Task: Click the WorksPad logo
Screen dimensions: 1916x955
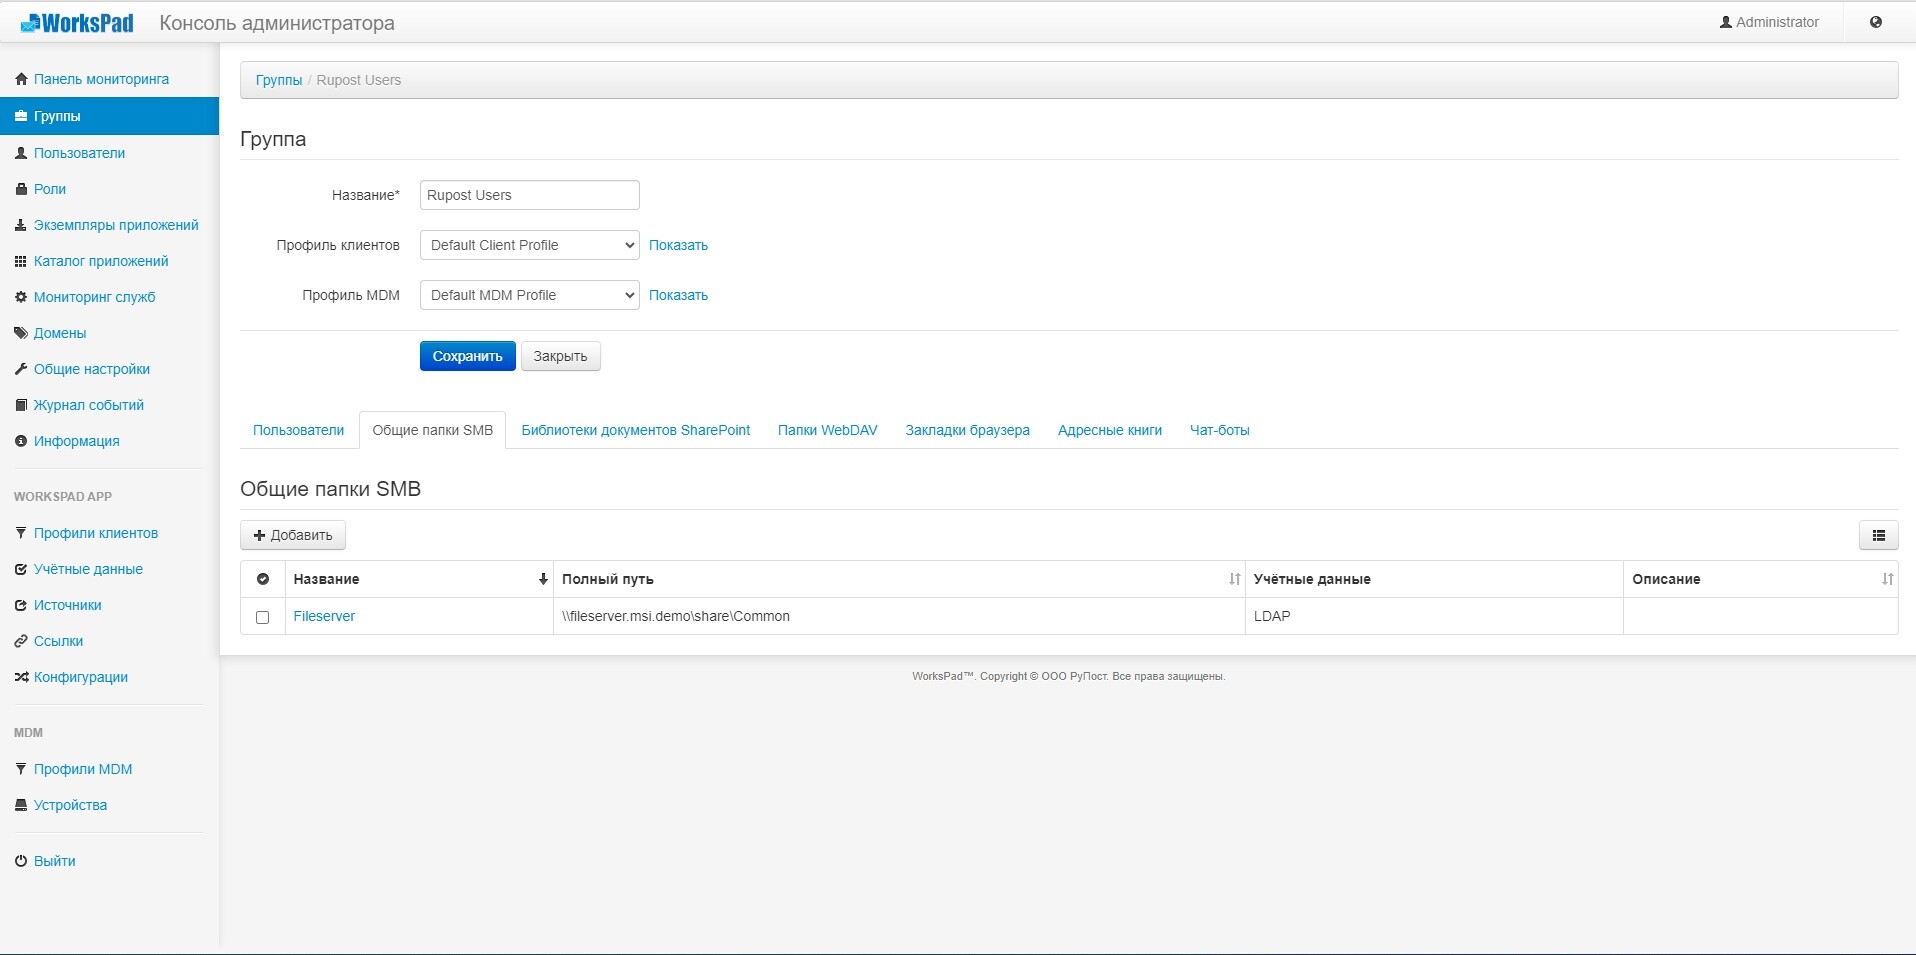Action: click(77, 22)
